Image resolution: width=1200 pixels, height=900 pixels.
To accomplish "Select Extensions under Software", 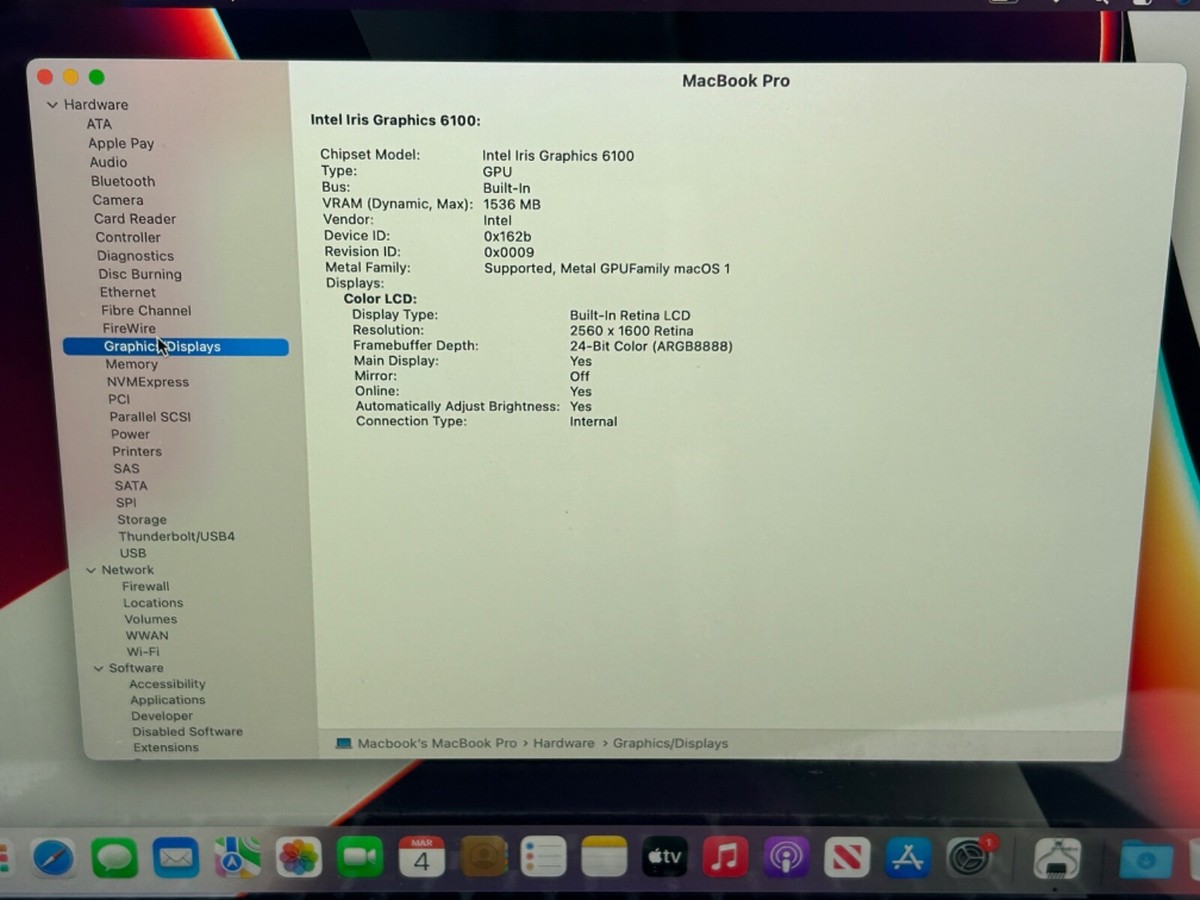I will 166,748.
